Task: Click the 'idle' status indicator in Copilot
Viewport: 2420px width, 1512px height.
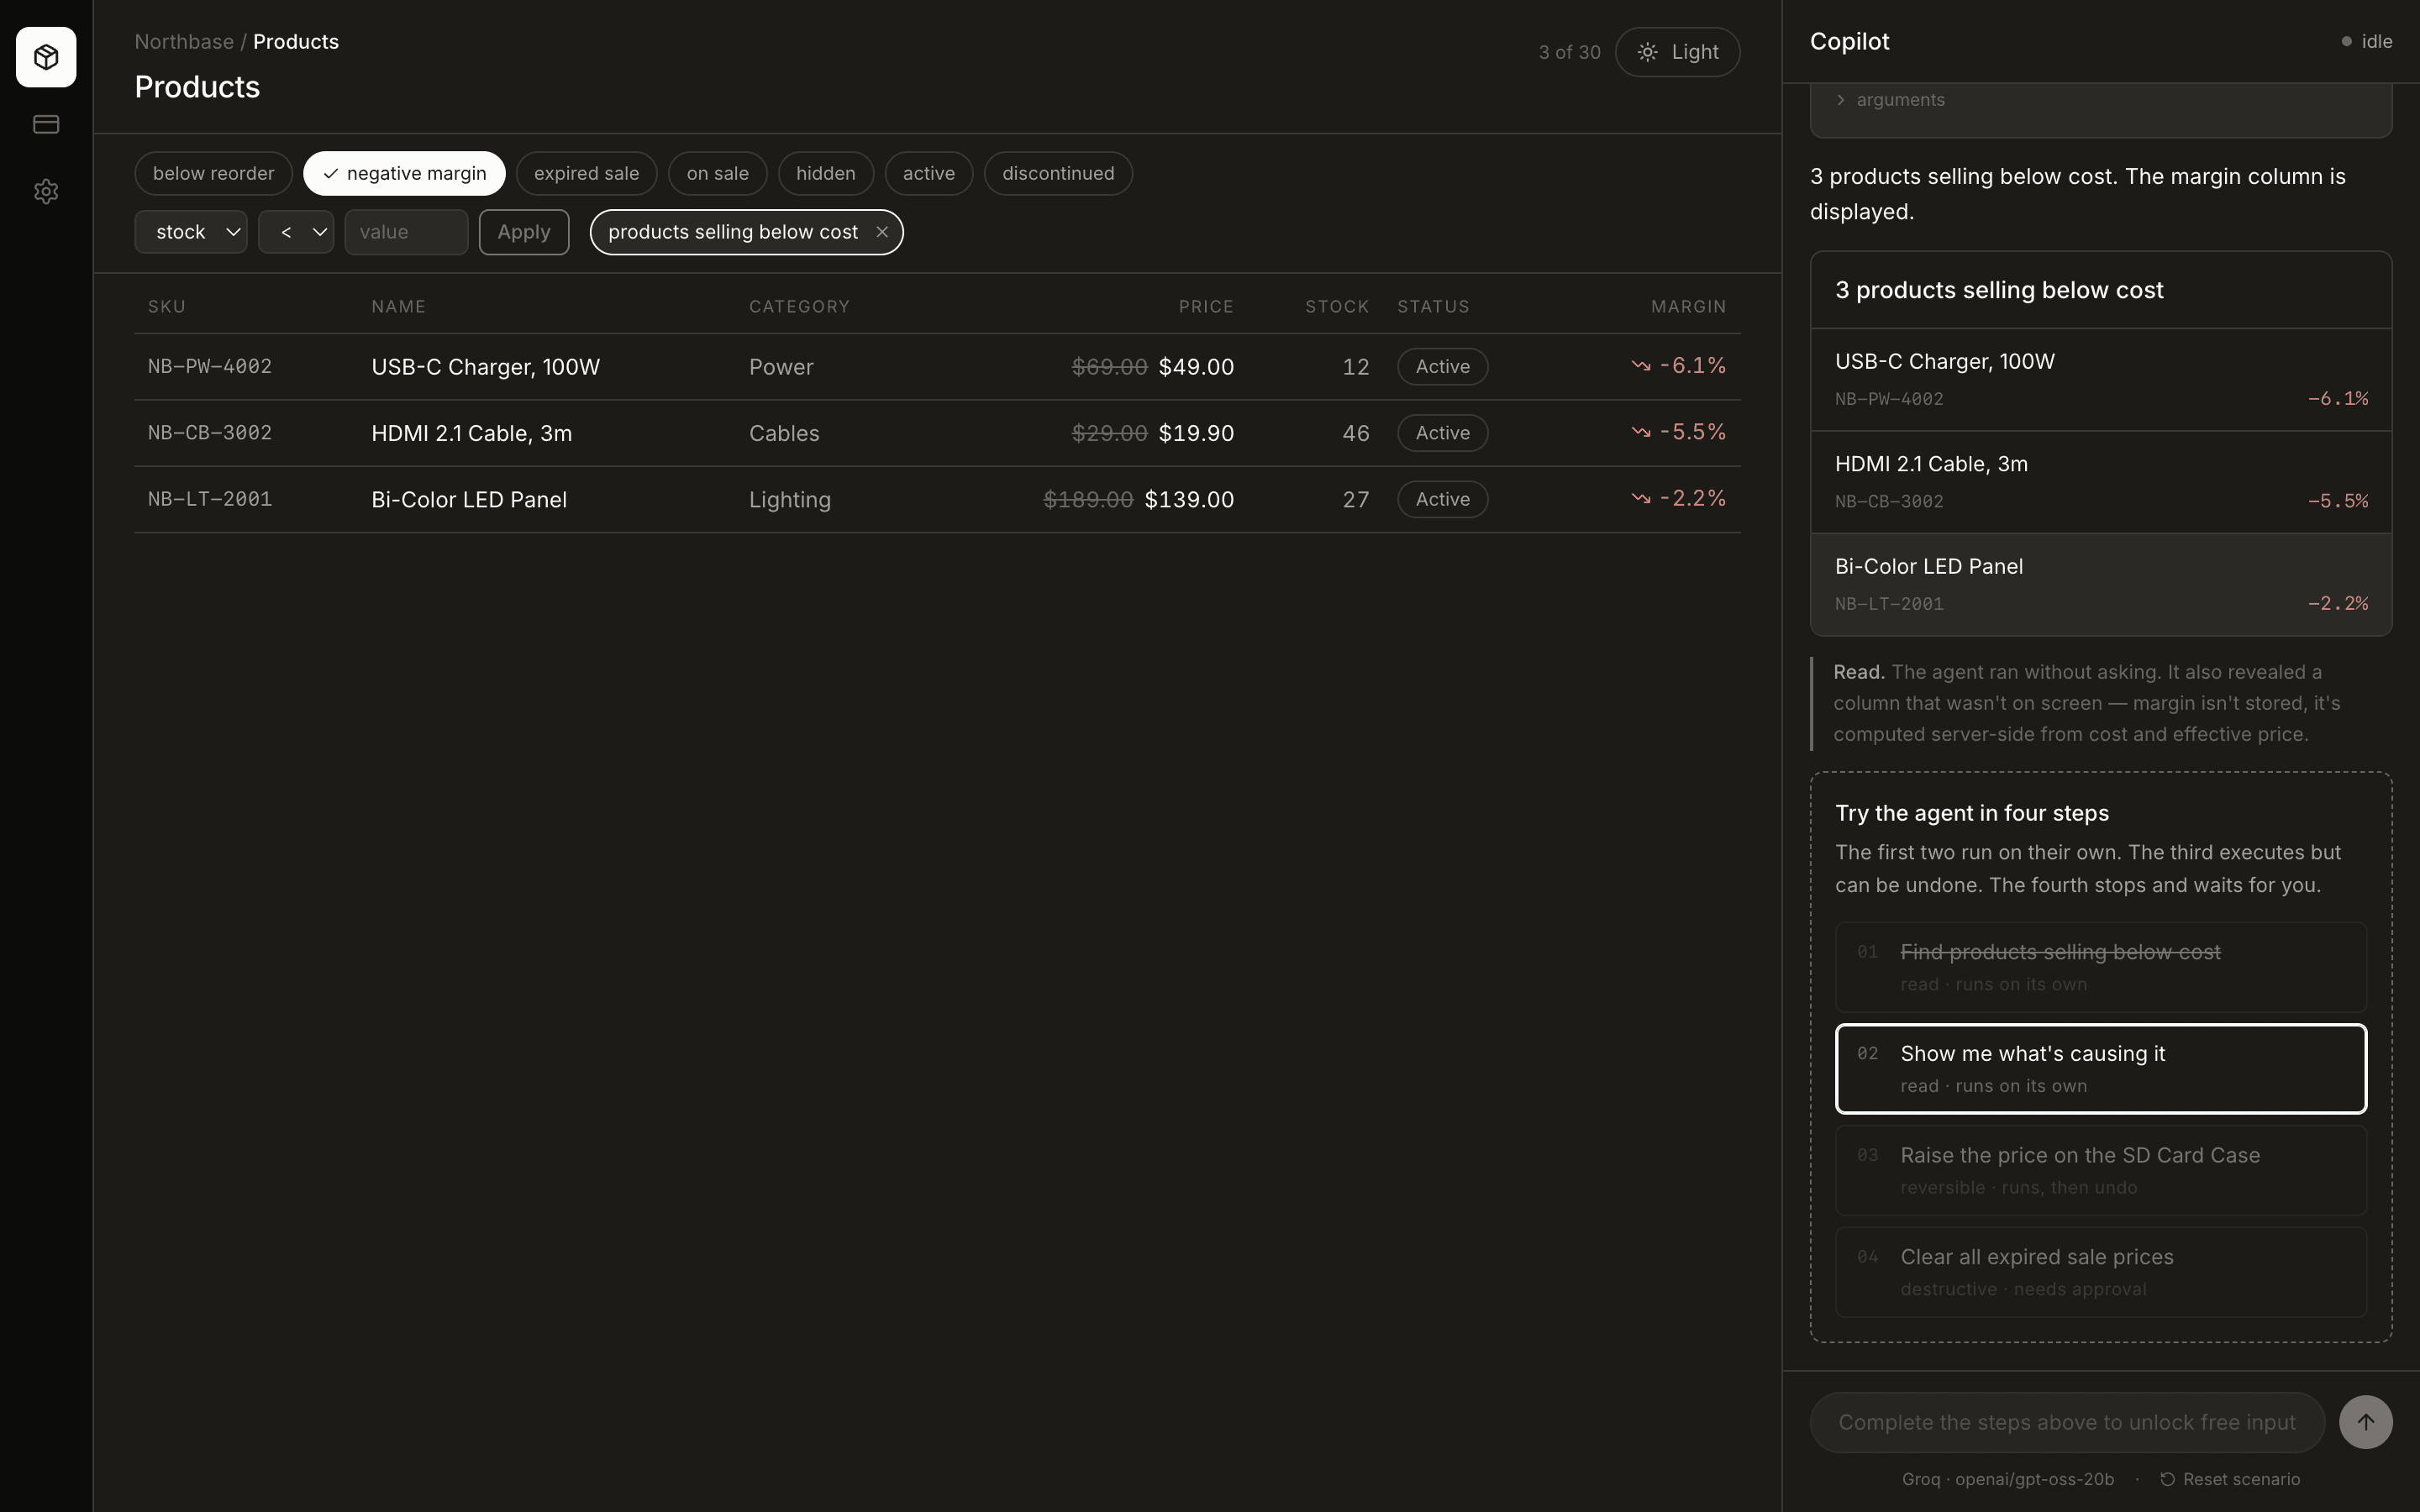Action: coord(2366,41)
